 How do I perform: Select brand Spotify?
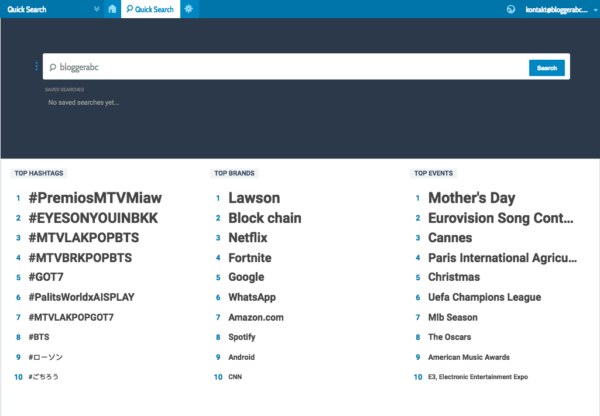tap(242, 337)
